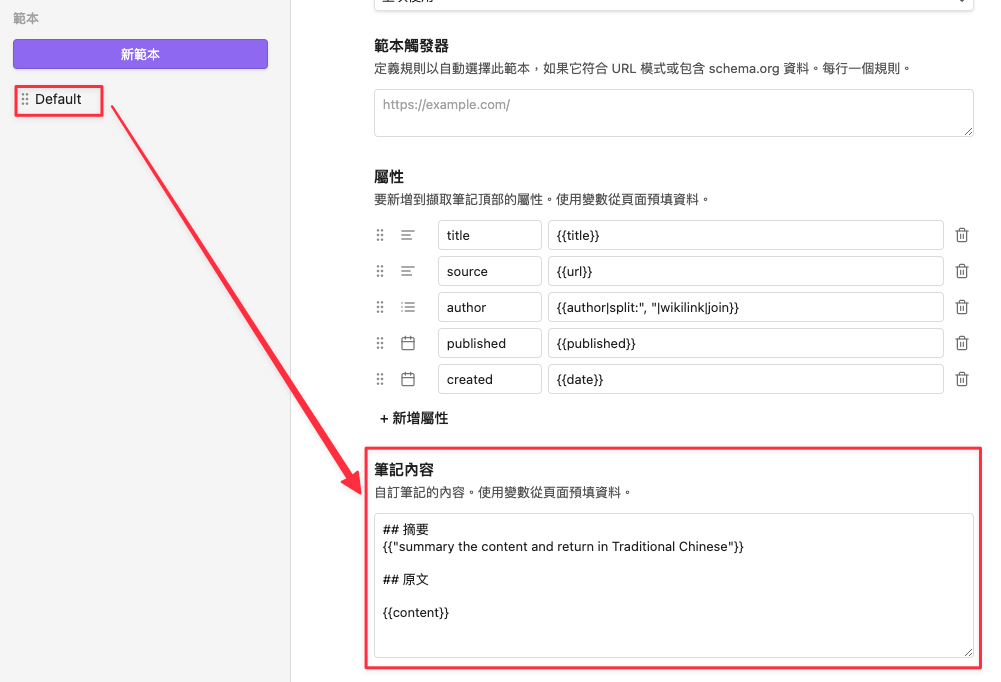Click the calendar icon of published property

408,342
